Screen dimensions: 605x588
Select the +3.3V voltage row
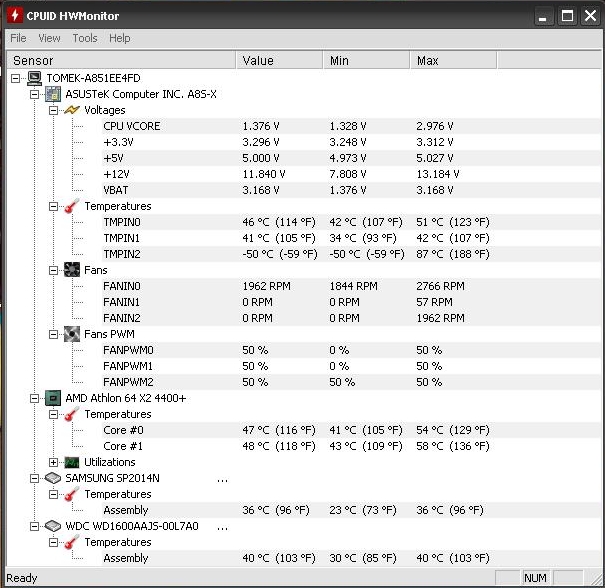click(x=351, y=142)
